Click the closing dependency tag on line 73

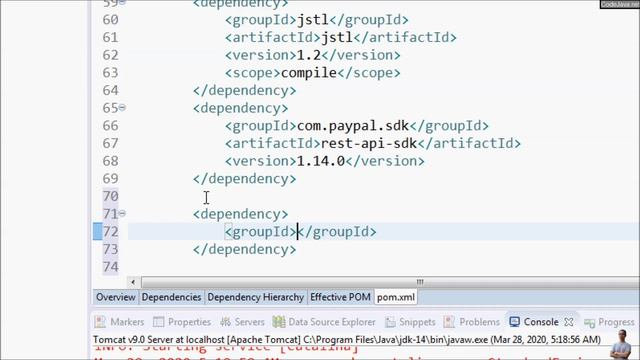coord(244,249)
